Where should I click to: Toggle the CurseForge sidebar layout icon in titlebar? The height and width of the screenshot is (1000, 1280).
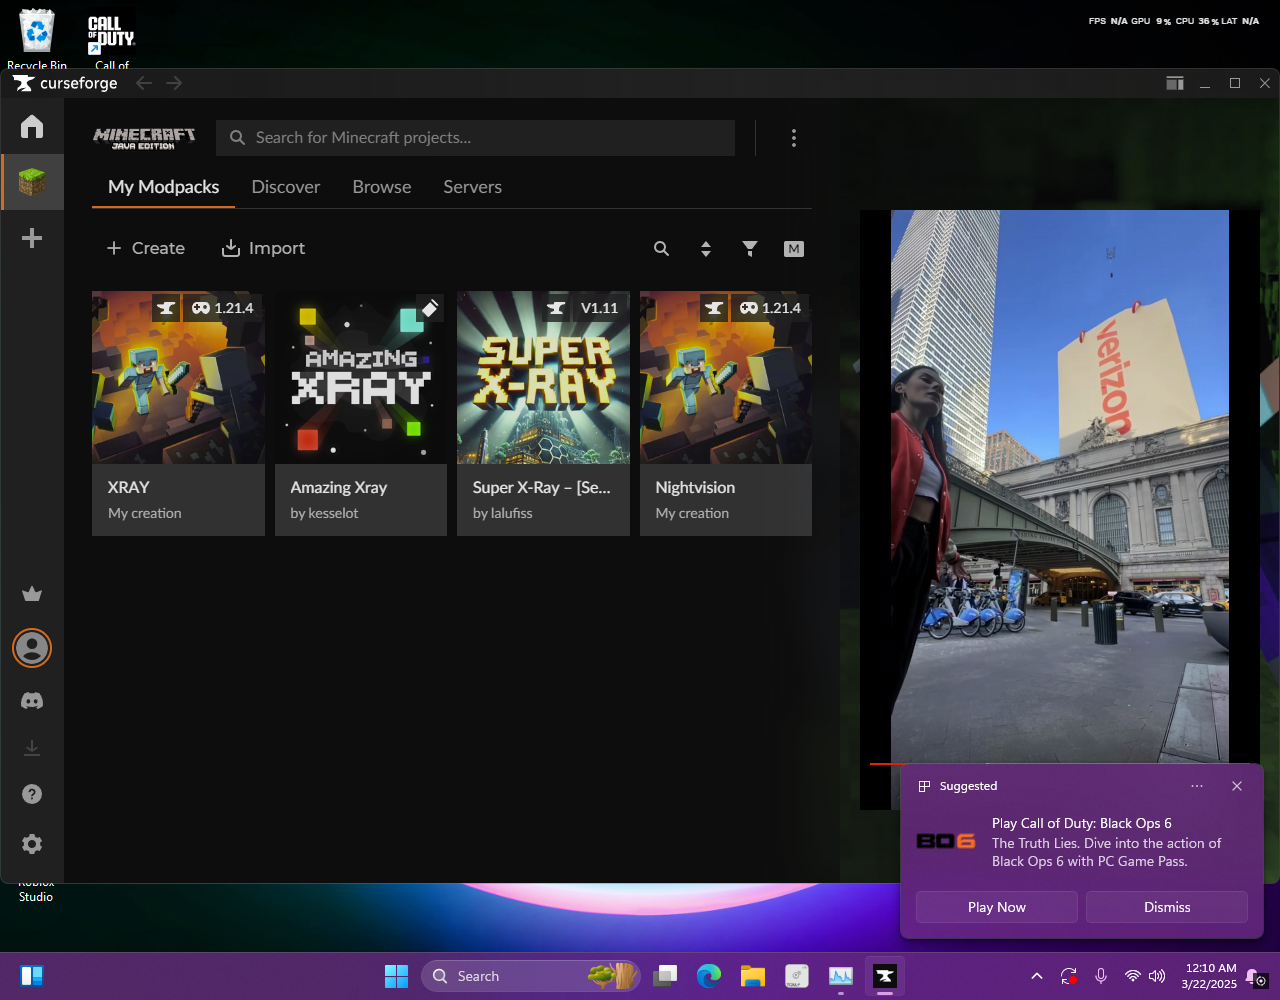tap(1175, 83)
